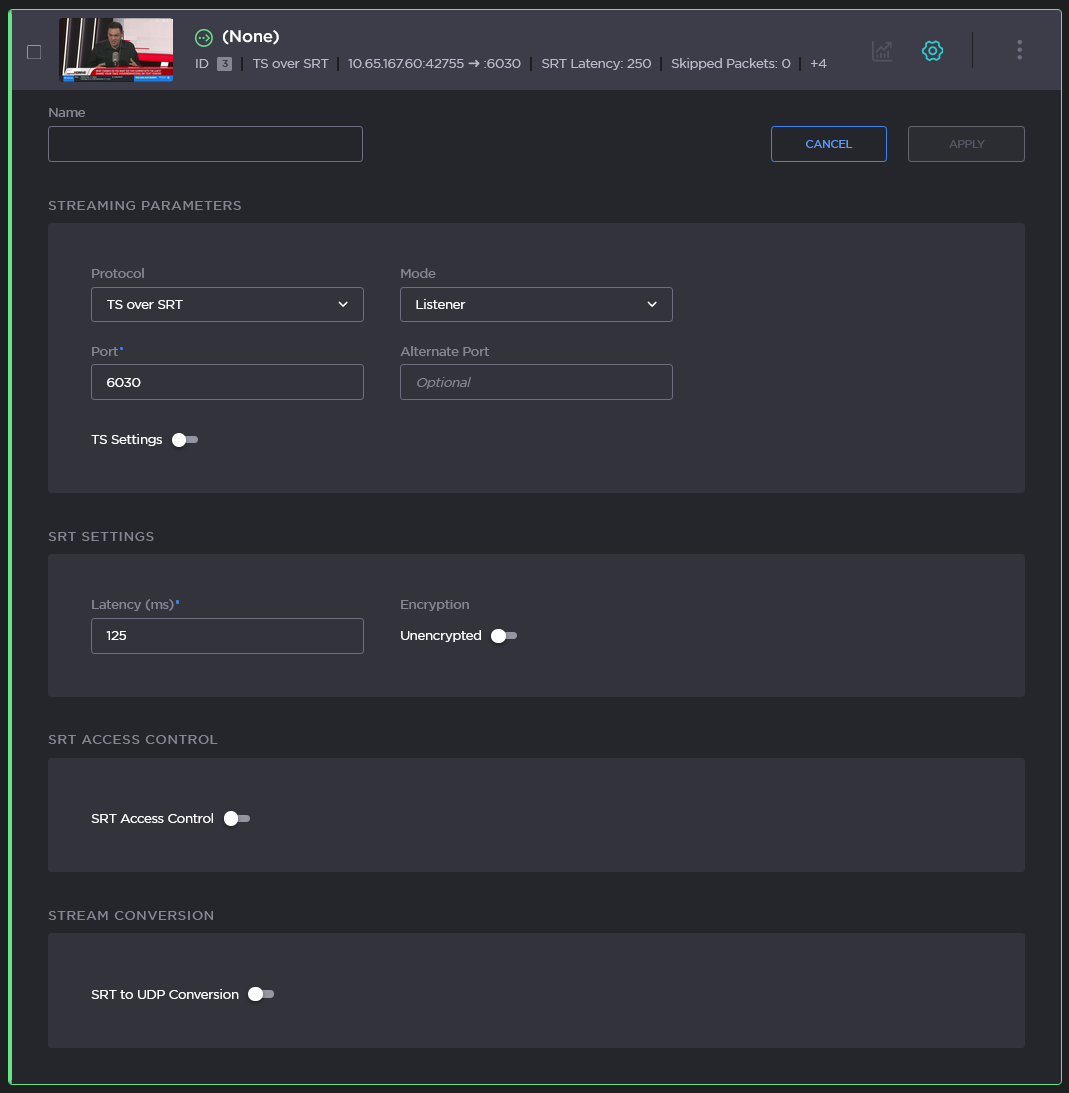The width and height of the screenshot is (1069, 1093).
Task: Focus the Port field showing 6030
Action: [x=227, y=382]
